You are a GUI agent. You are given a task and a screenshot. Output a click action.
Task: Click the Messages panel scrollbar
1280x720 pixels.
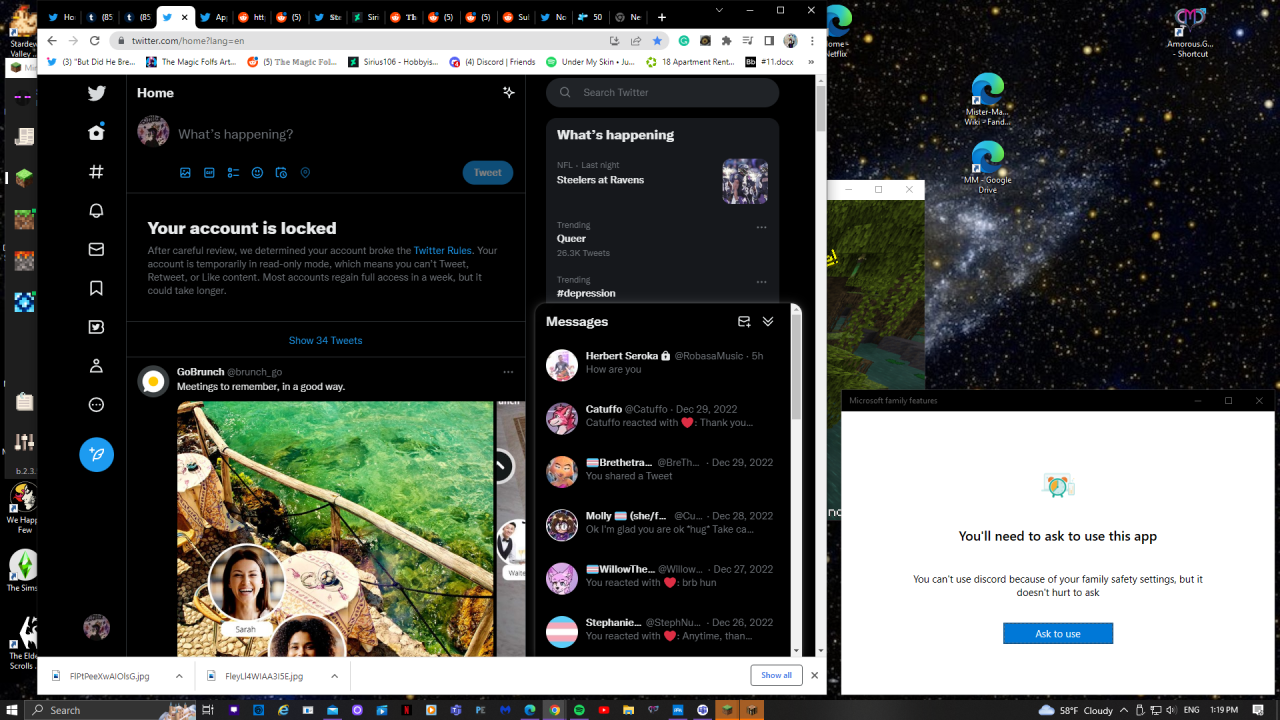(796, 366)
